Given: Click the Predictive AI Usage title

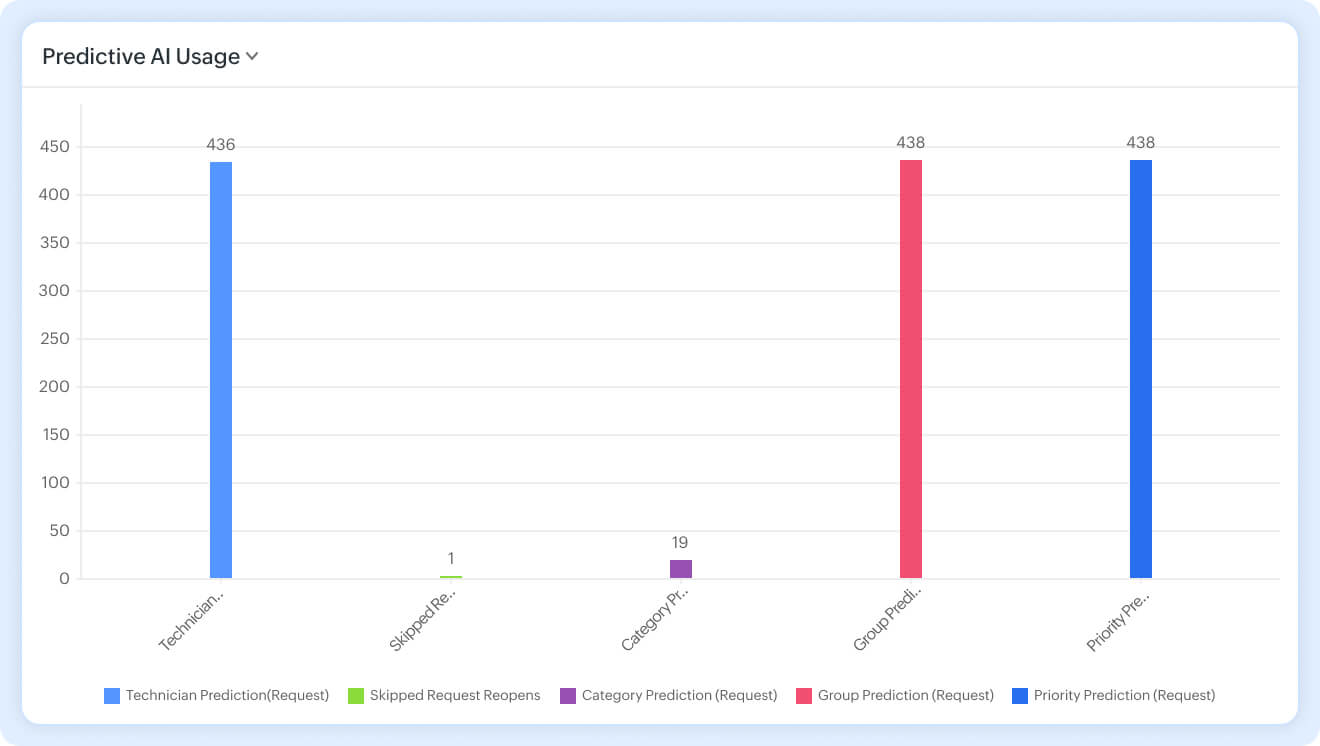Looking at the screenshot, I should point(140,57).
